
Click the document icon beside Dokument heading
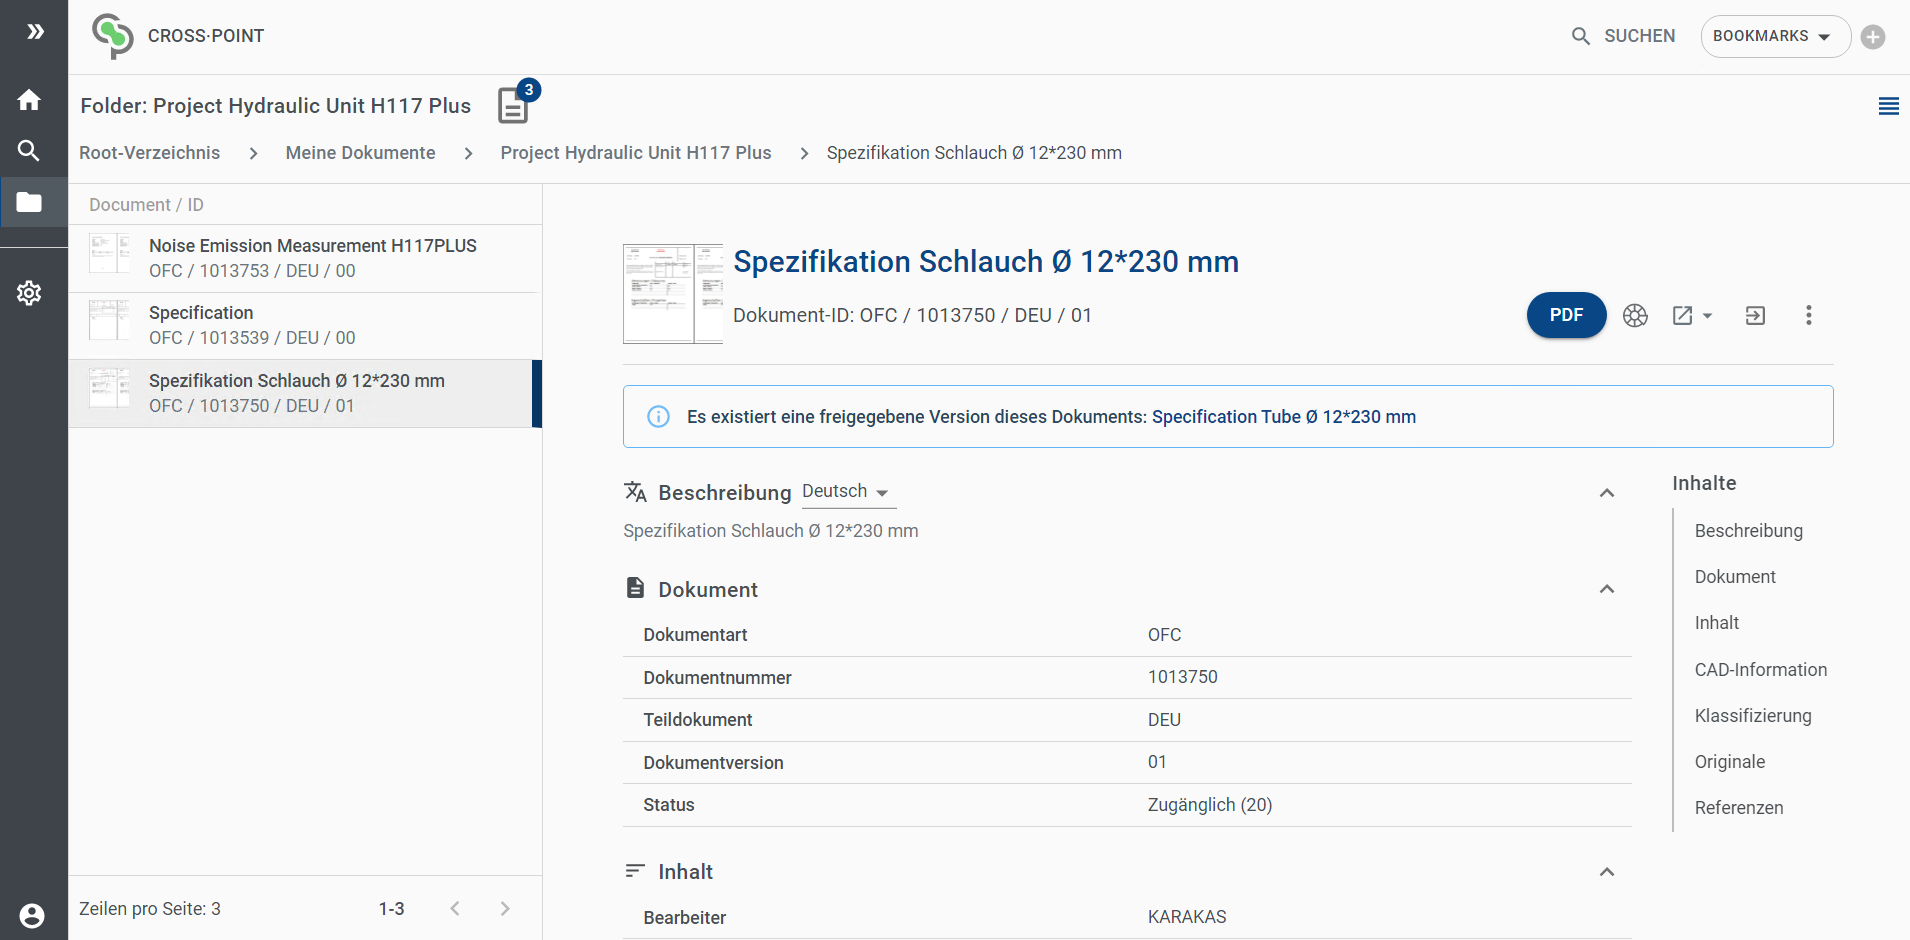click(x=635, y=588)
